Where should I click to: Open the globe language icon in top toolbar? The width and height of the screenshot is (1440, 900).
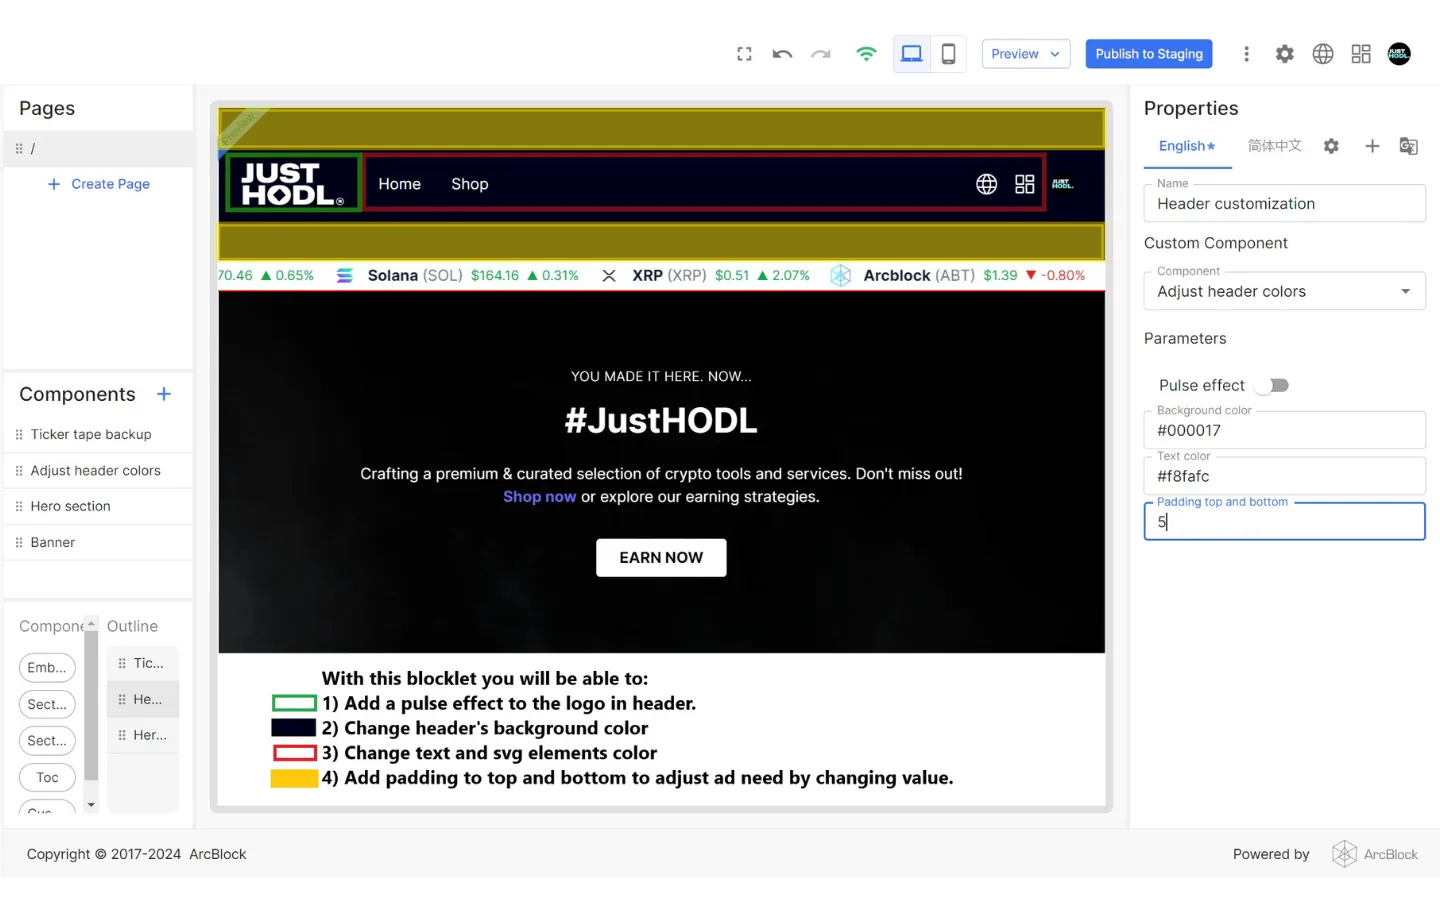1323,54
